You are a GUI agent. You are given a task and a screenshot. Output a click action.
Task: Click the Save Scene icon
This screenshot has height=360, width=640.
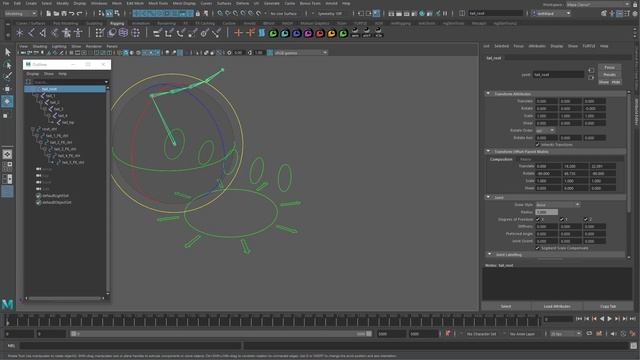[x=64, y=13]
